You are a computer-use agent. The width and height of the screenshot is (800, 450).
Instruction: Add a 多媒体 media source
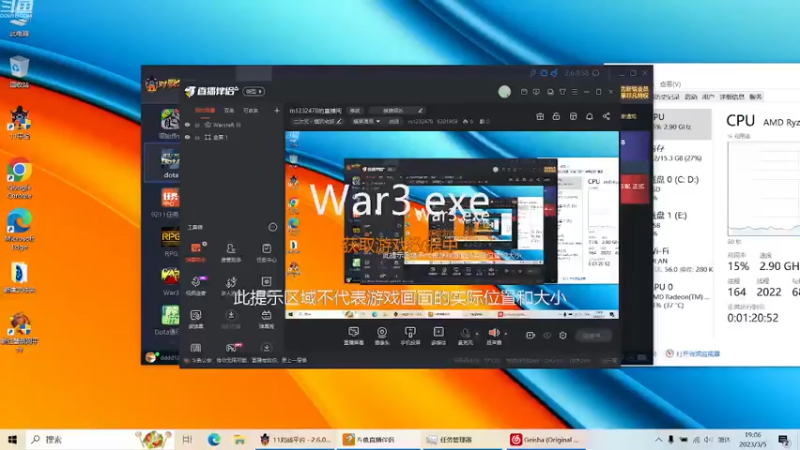(x=438, y=336)
